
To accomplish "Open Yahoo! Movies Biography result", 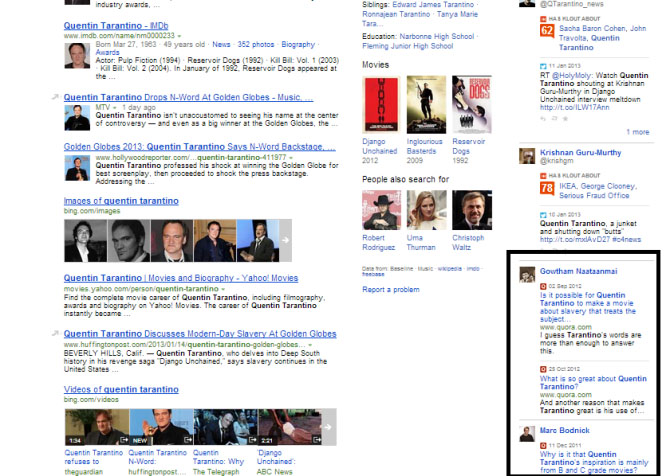I will [x=181, y=278].
